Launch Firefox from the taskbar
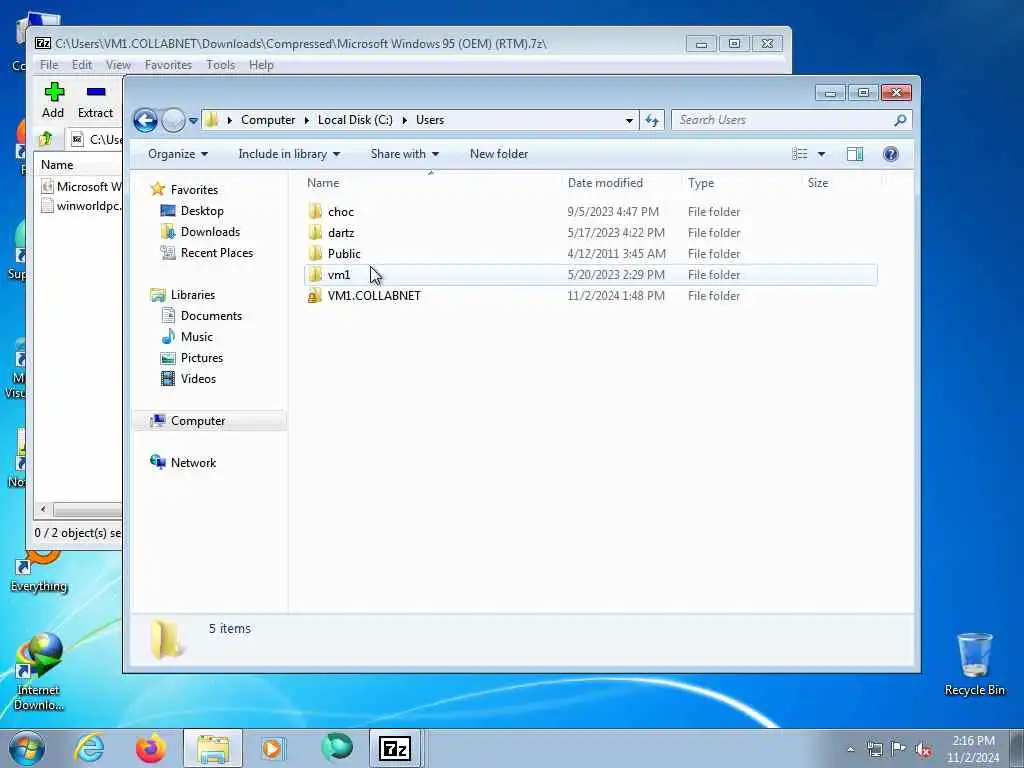 pos(151,748)
